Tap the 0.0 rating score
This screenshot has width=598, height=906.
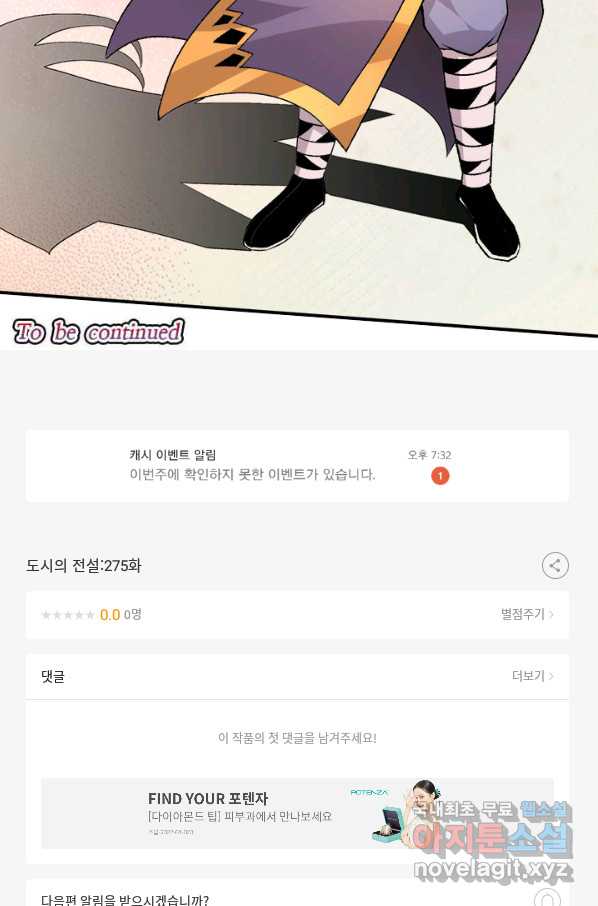tap(110, 615)
